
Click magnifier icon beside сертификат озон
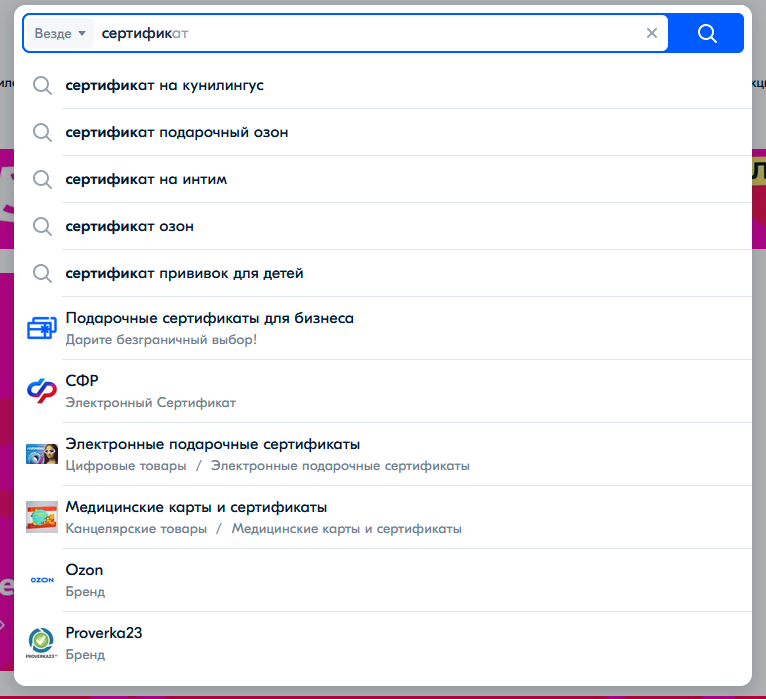[42, 226]
